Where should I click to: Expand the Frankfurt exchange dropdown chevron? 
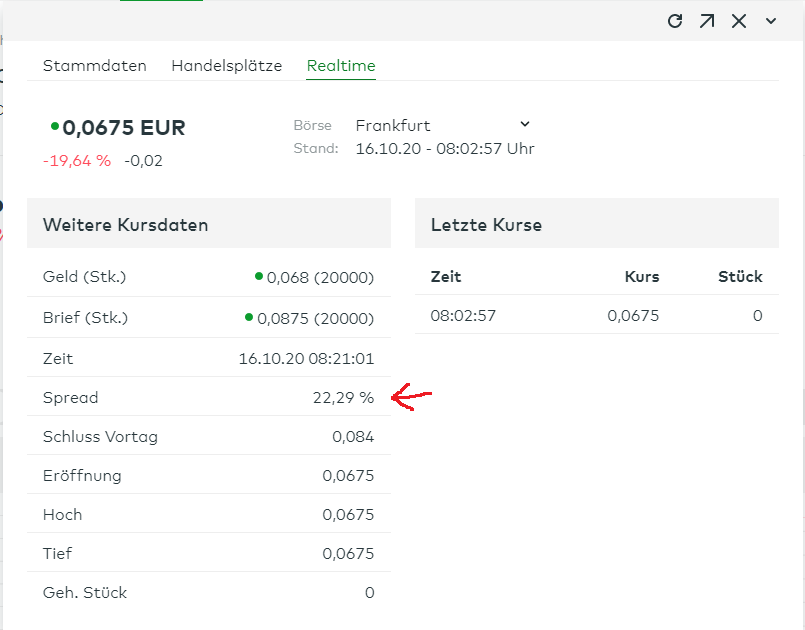525,124
